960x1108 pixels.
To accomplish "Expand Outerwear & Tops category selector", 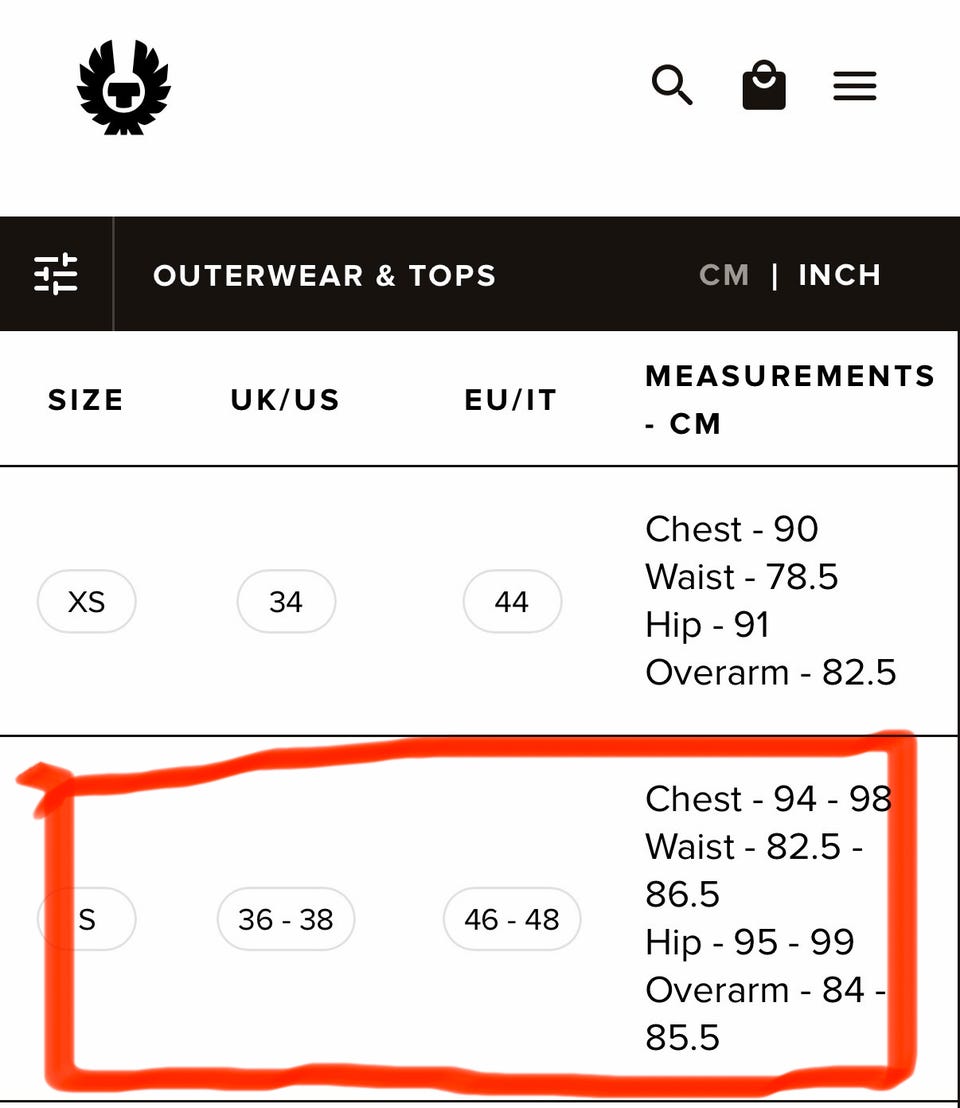I will point(324,275).
